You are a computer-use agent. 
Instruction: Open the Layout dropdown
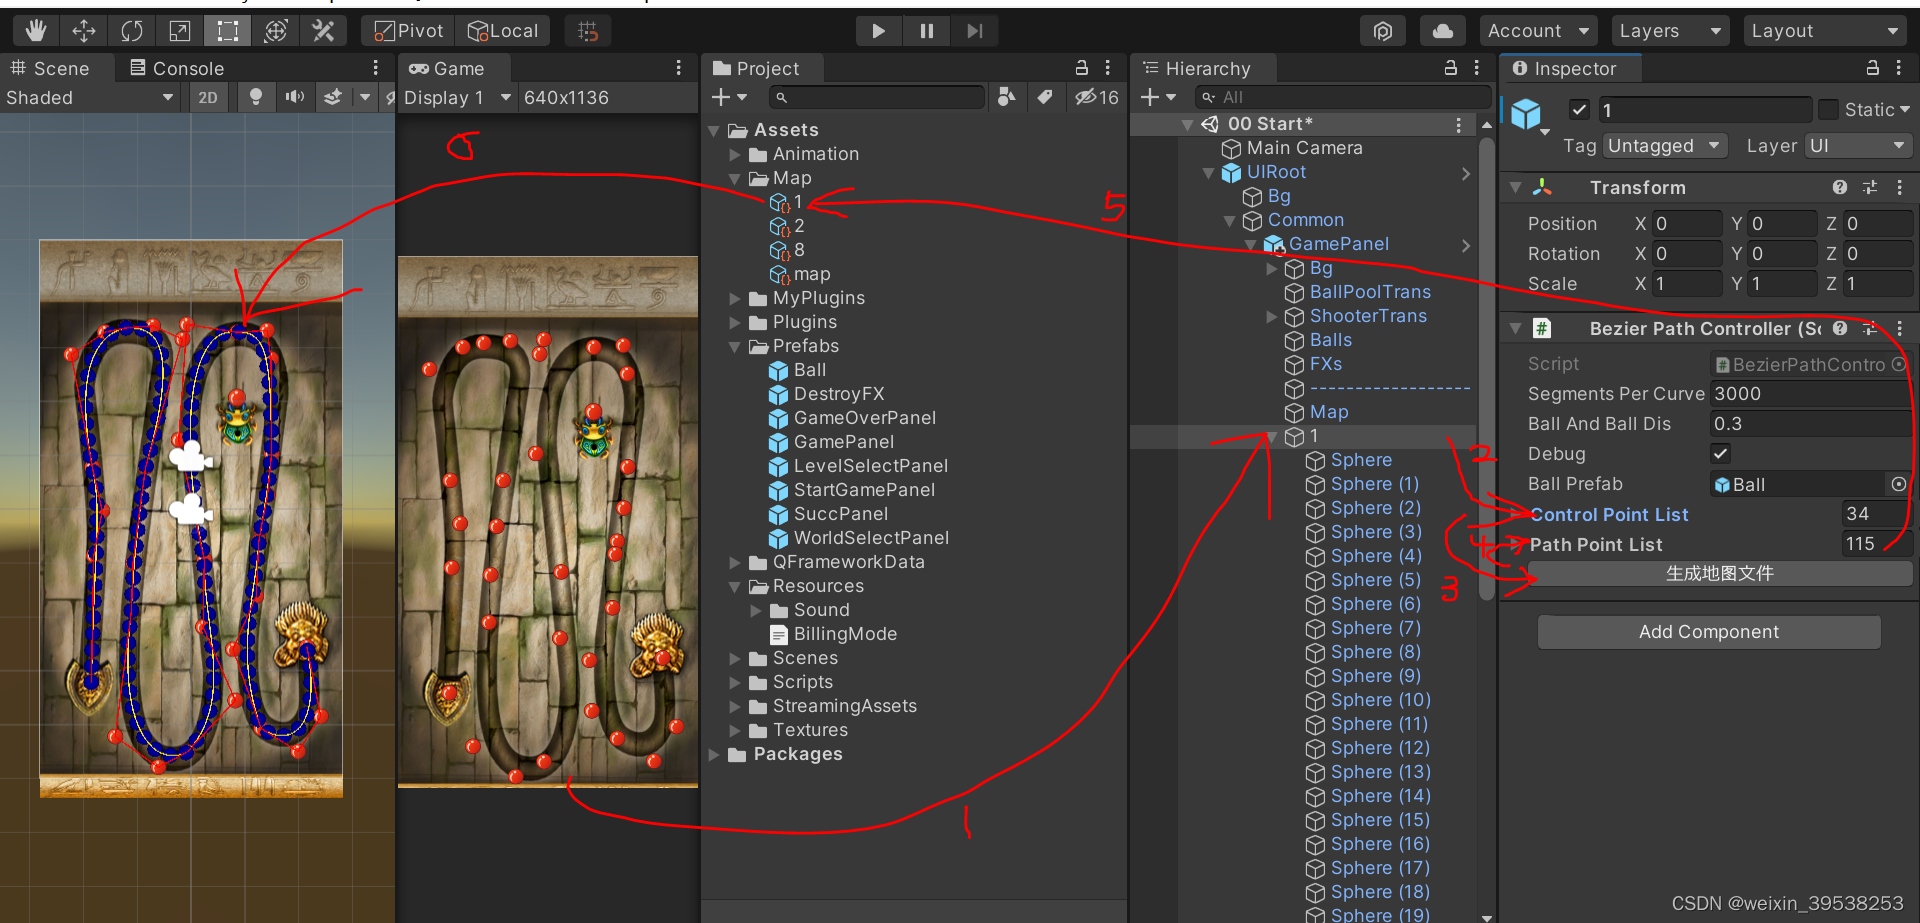tap(1825, 31)
